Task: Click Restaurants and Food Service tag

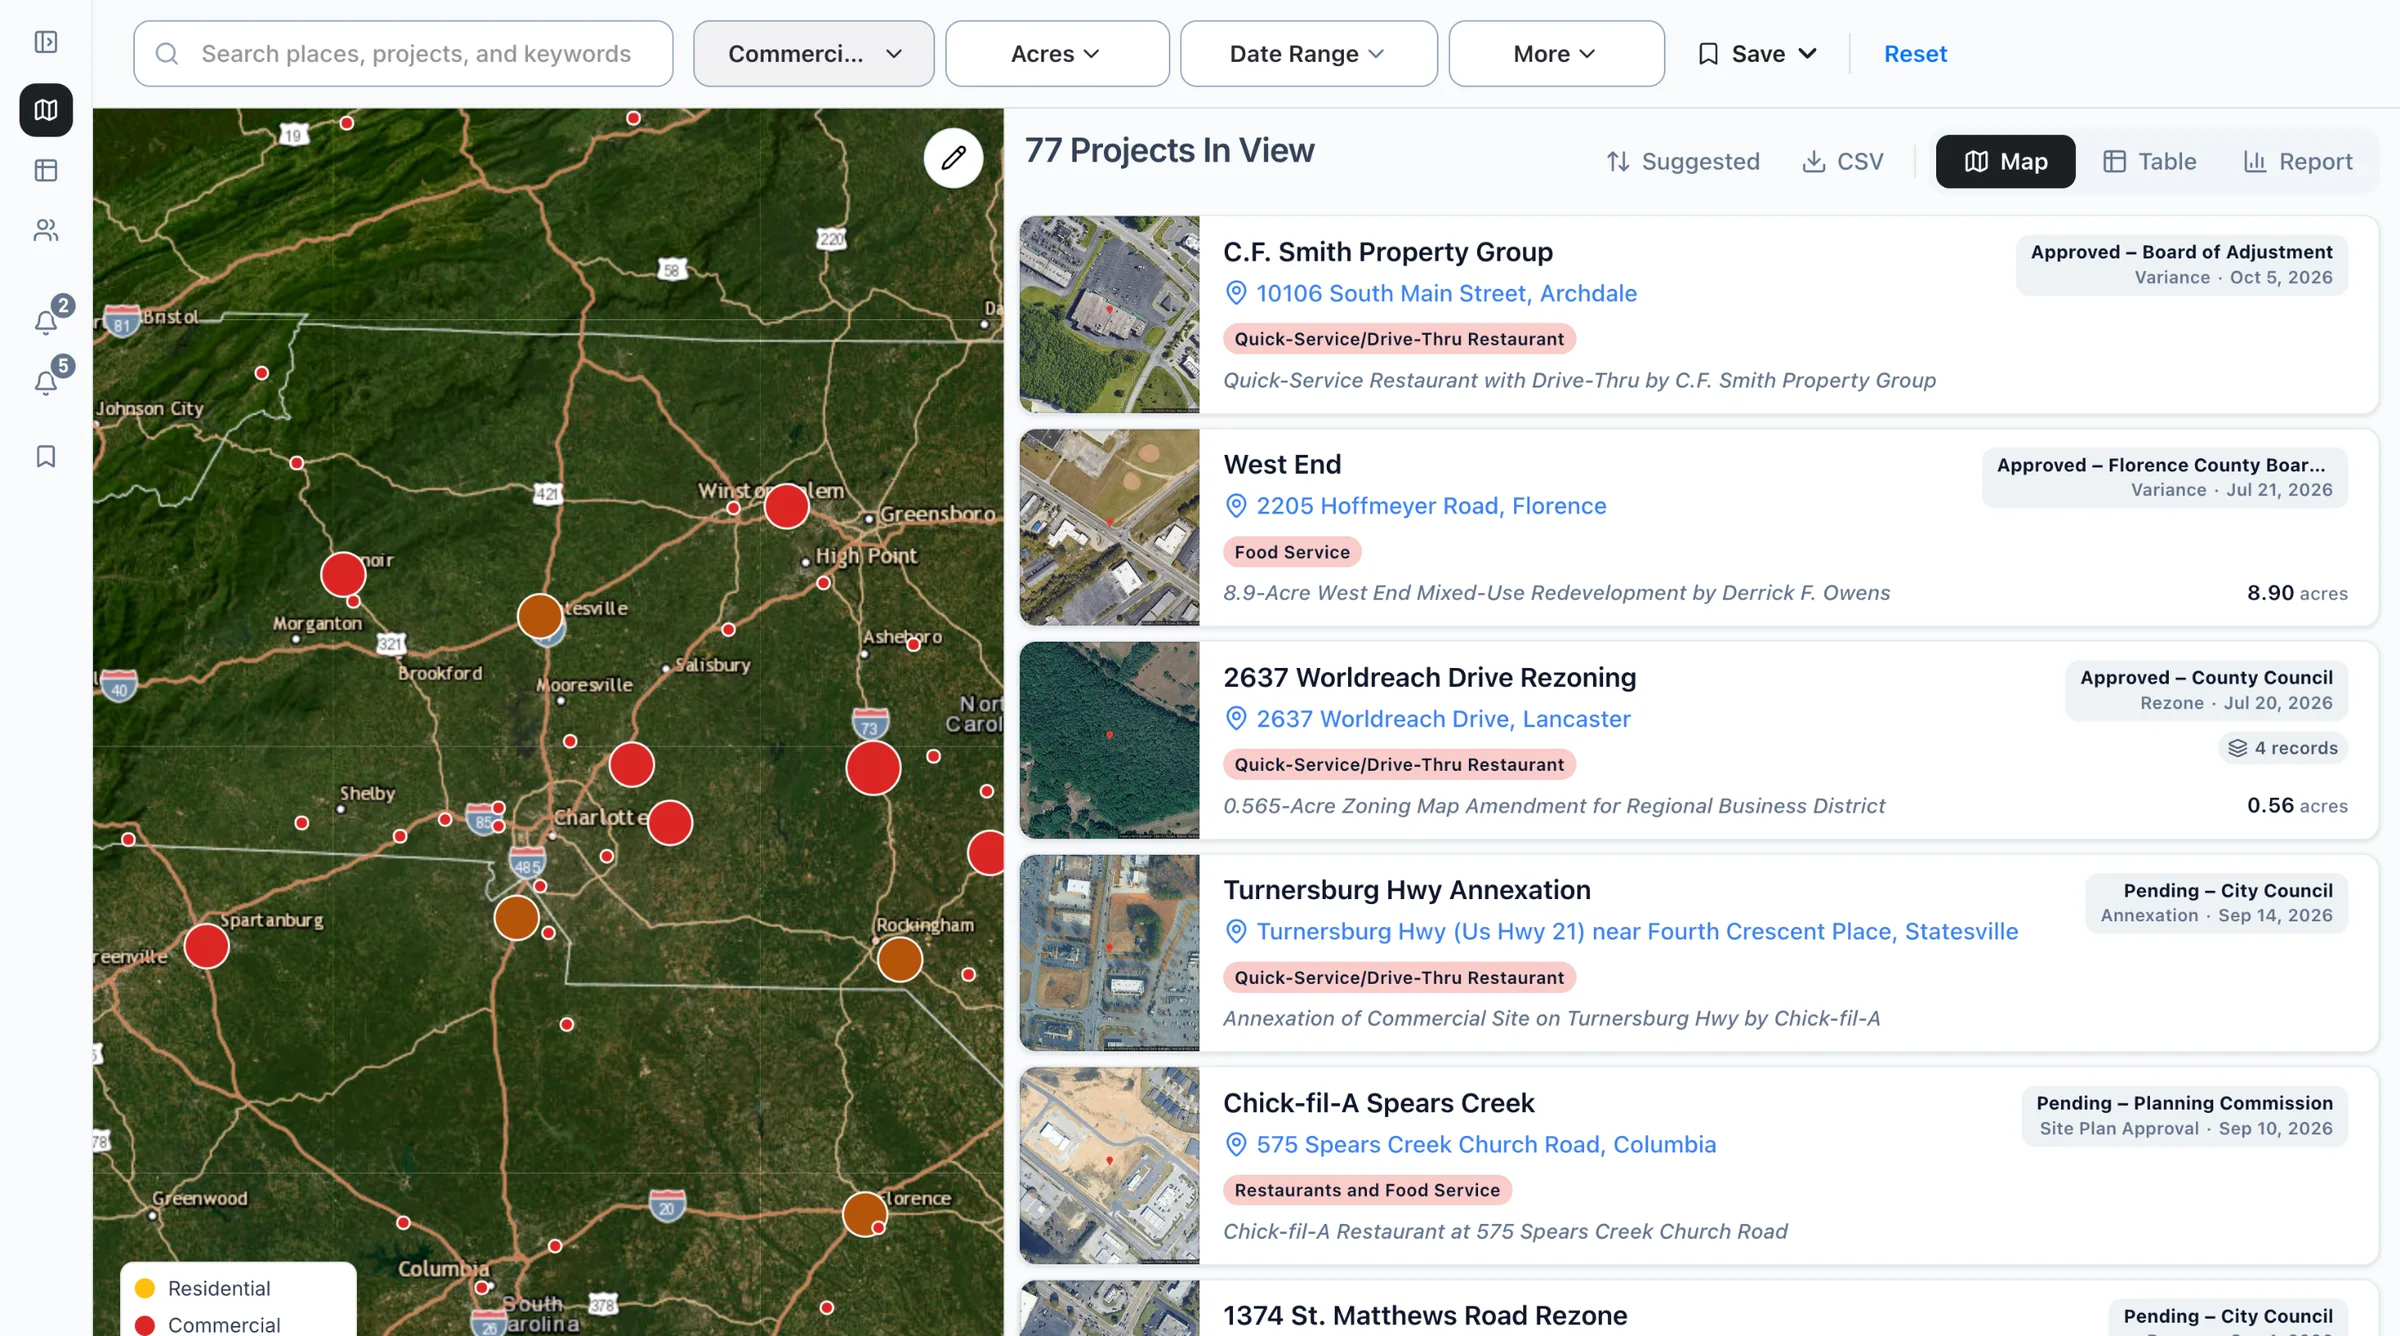Action: click(1367, 1190)
